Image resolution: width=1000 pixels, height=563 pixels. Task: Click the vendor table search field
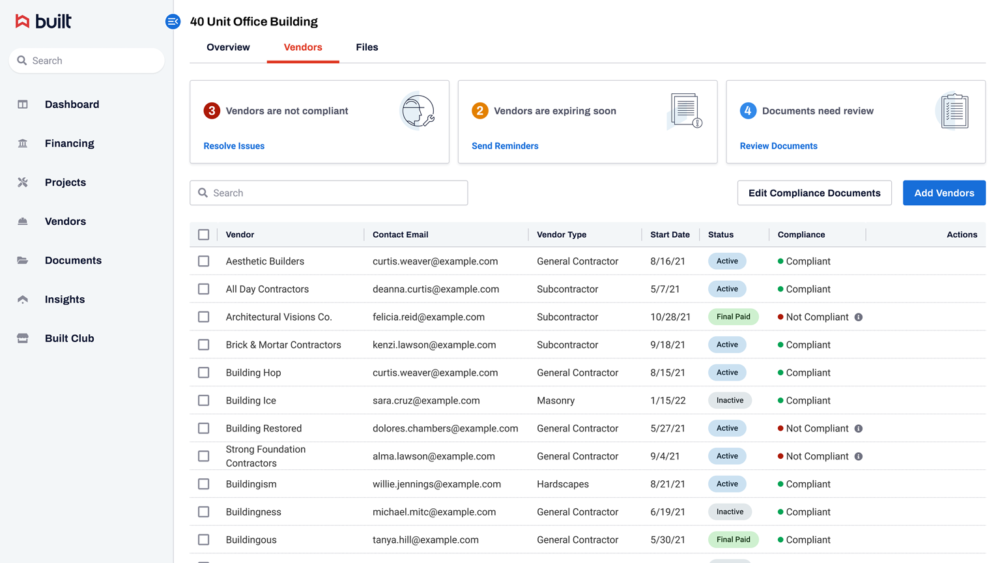(328, 193)
